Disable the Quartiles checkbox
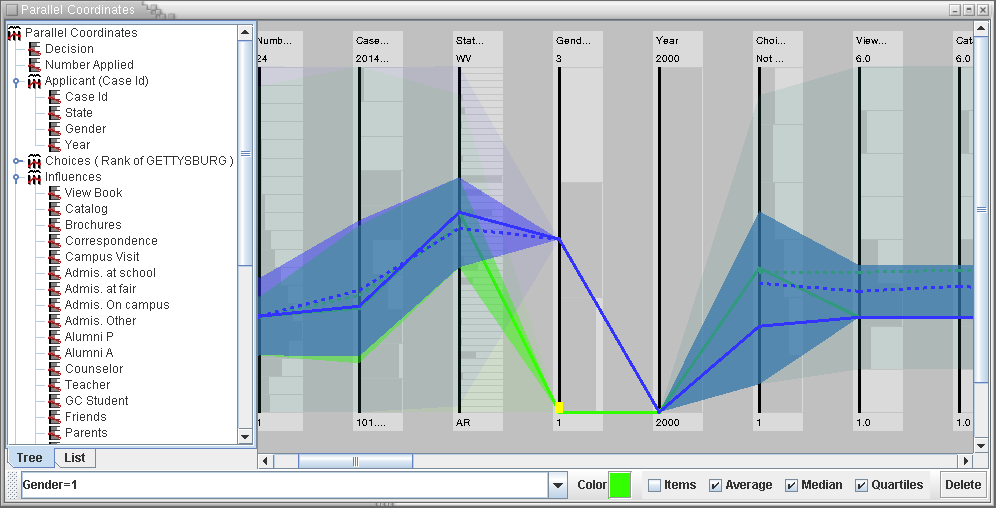Screen dimensions: 996x508 (861, 485)
